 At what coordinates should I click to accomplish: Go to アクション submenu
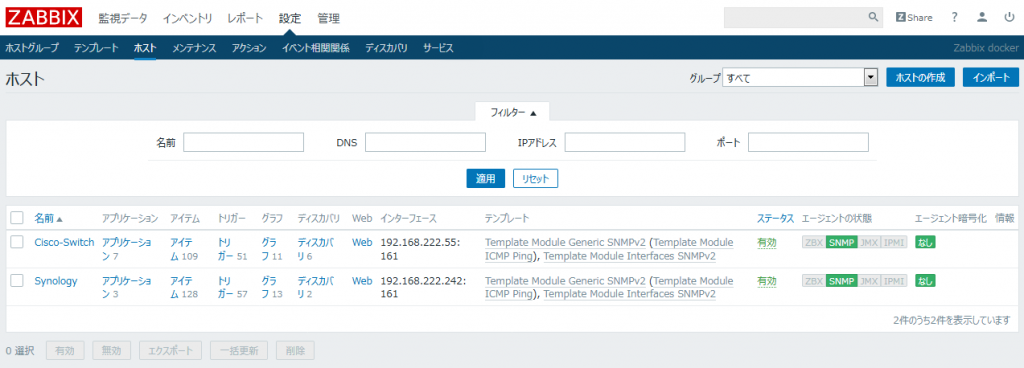tap(249, 48)
